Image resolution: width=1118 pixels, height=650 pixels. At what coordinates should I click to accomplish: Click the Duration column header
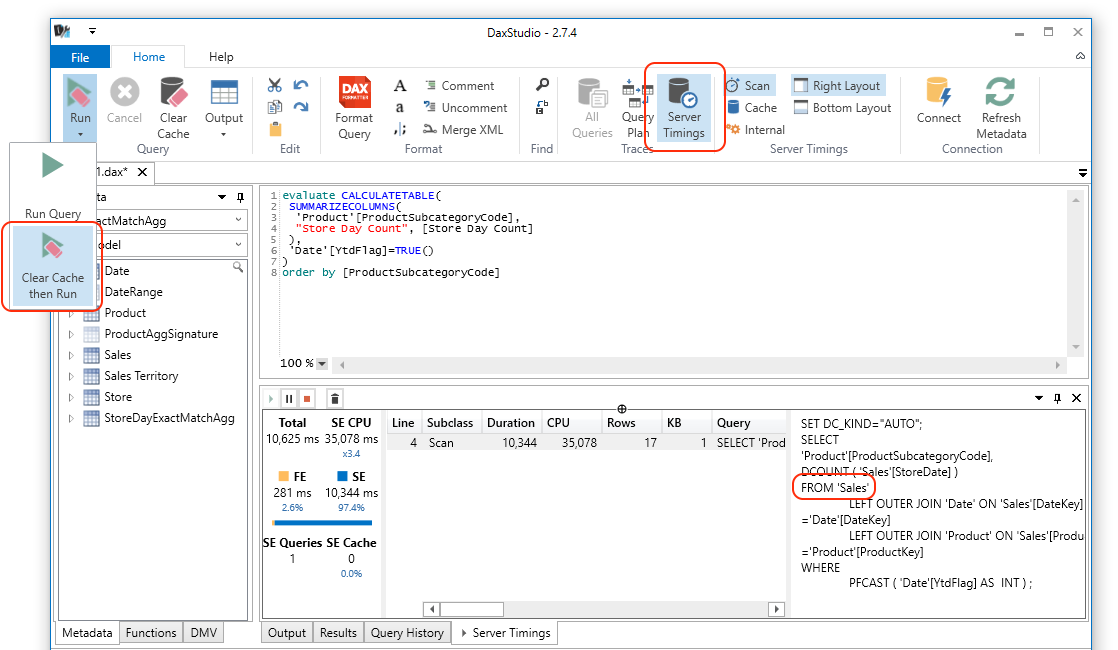pos(511,423)
